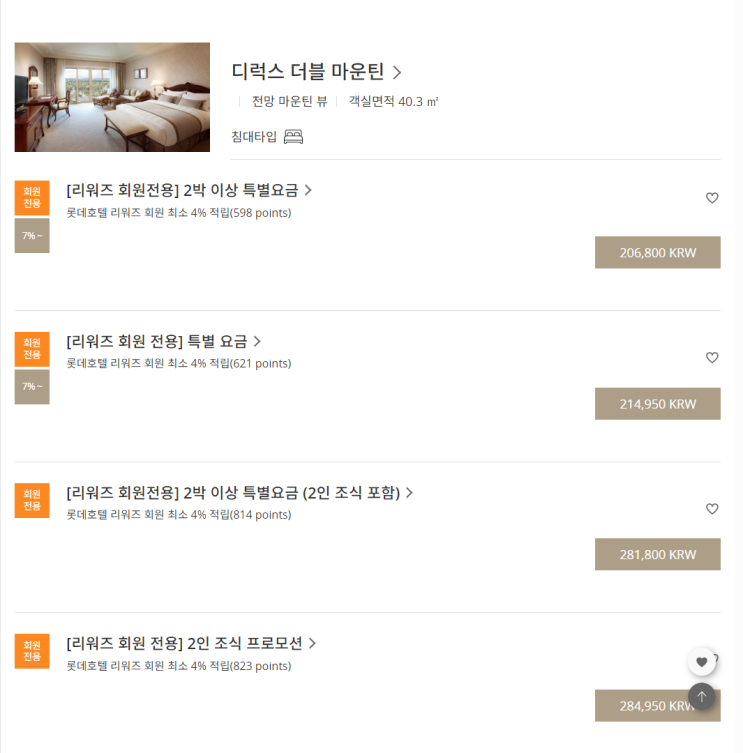Click the 7% badge on the 특별 요금 rate
Screen dimensions: 743x753
32,387
